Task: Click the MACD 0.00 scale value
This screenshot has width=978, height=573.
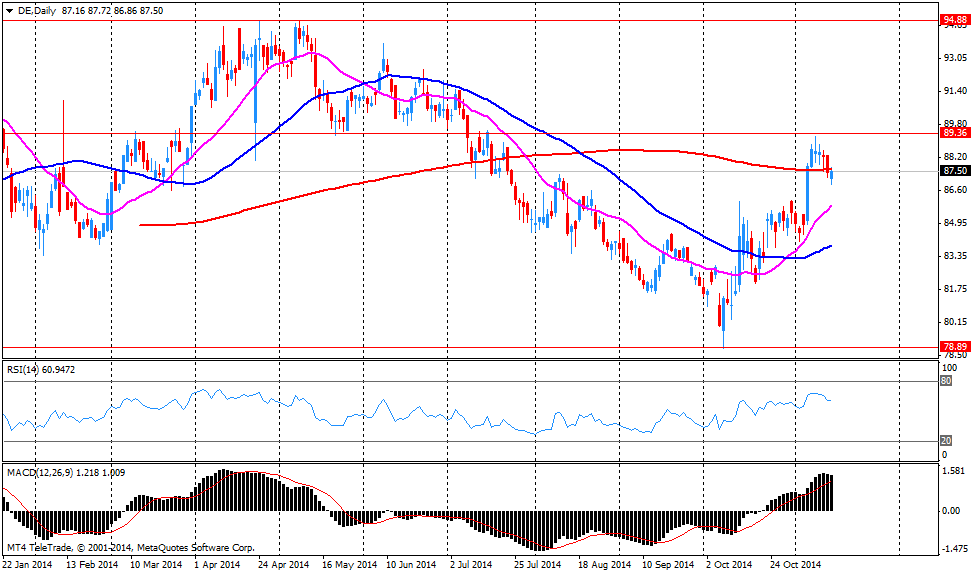Action: point(952,511)
